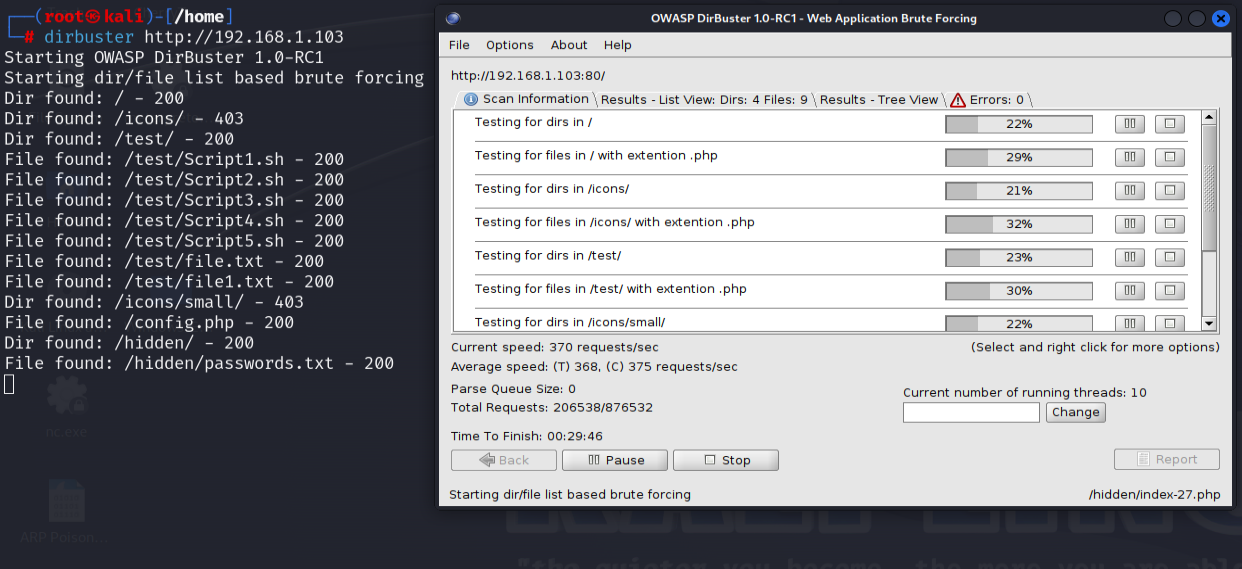Click the Report button
1242x569 pixels.
click(1167, 459)
